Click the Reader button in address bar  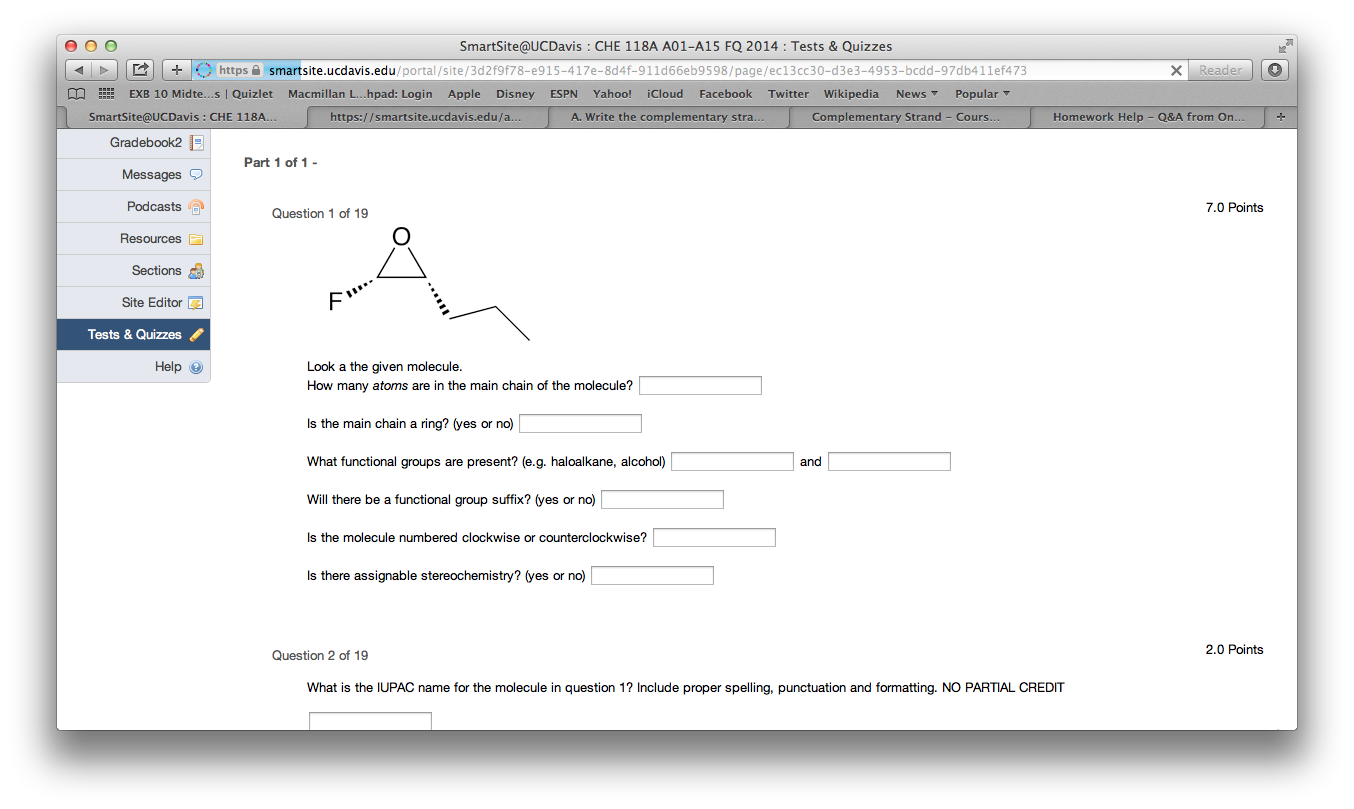[1220, 70]
